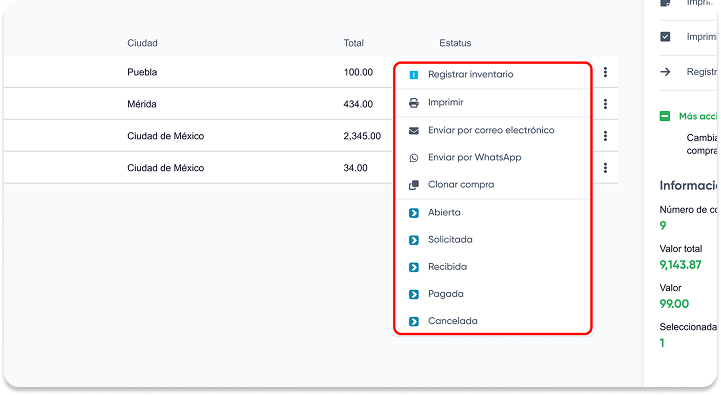The width and height of the screenshot is (721, 395).
Task: Click the 34.00 total value
Action: click(x=355, y=168)
